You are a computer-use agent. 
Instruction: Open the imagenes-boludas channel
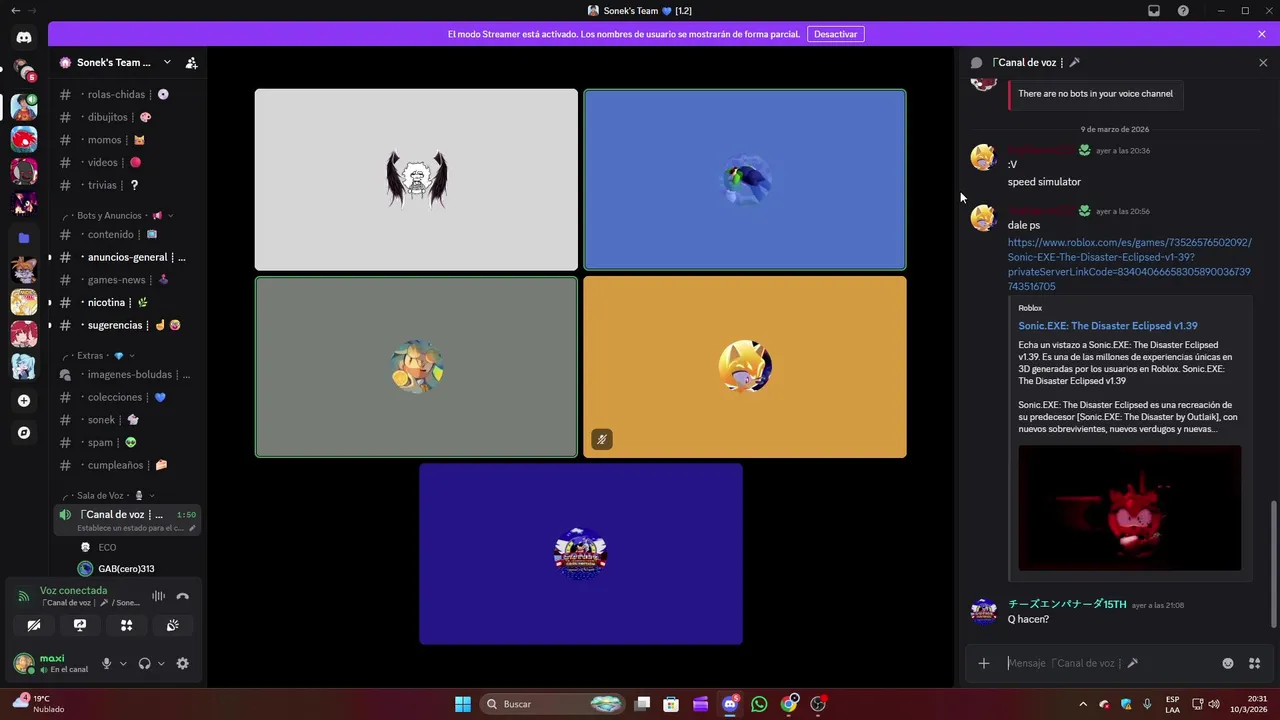point(128,374)
